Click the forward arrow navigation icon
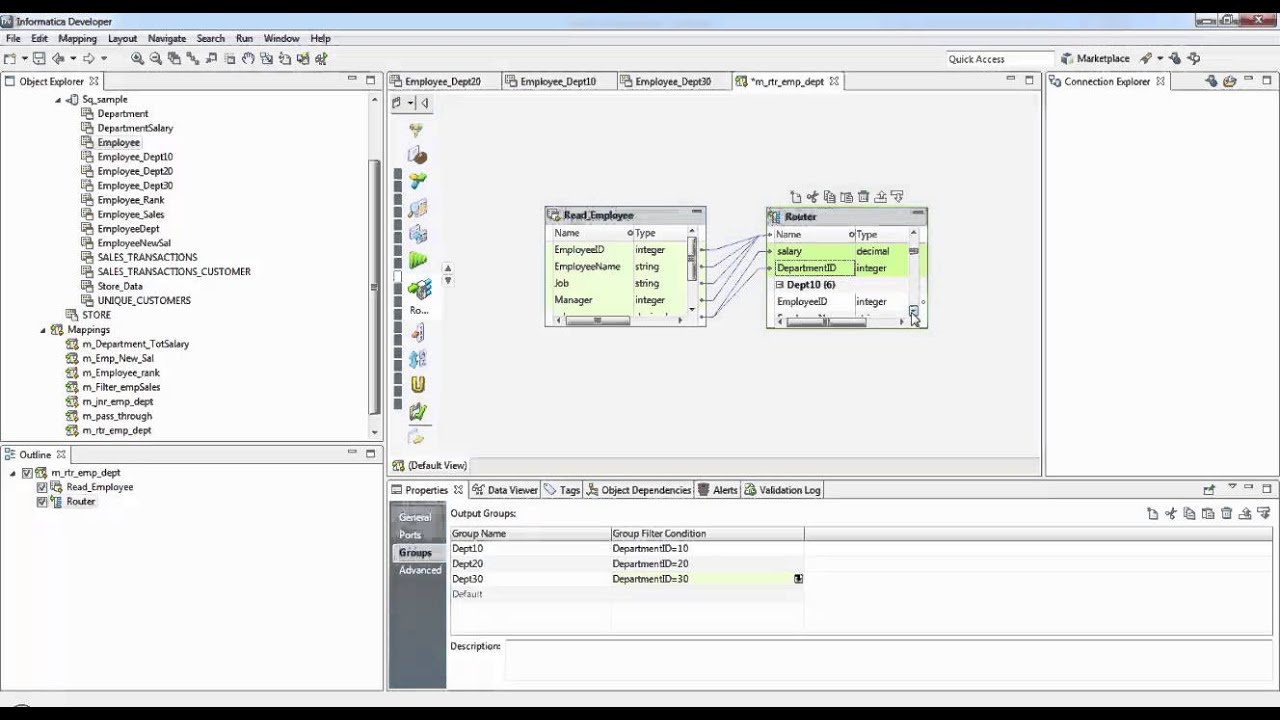The image size is (1280, 720). [89, 59]
